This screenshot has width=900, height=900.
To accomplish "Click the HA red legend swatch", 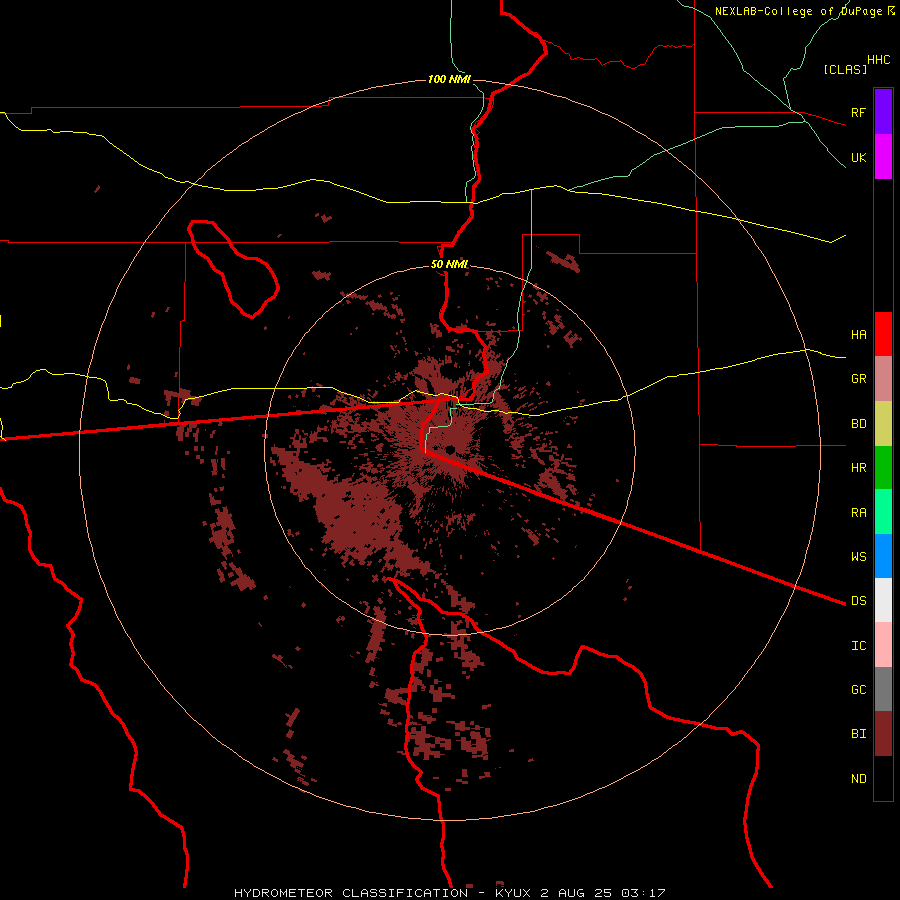I will pos(883,334).
